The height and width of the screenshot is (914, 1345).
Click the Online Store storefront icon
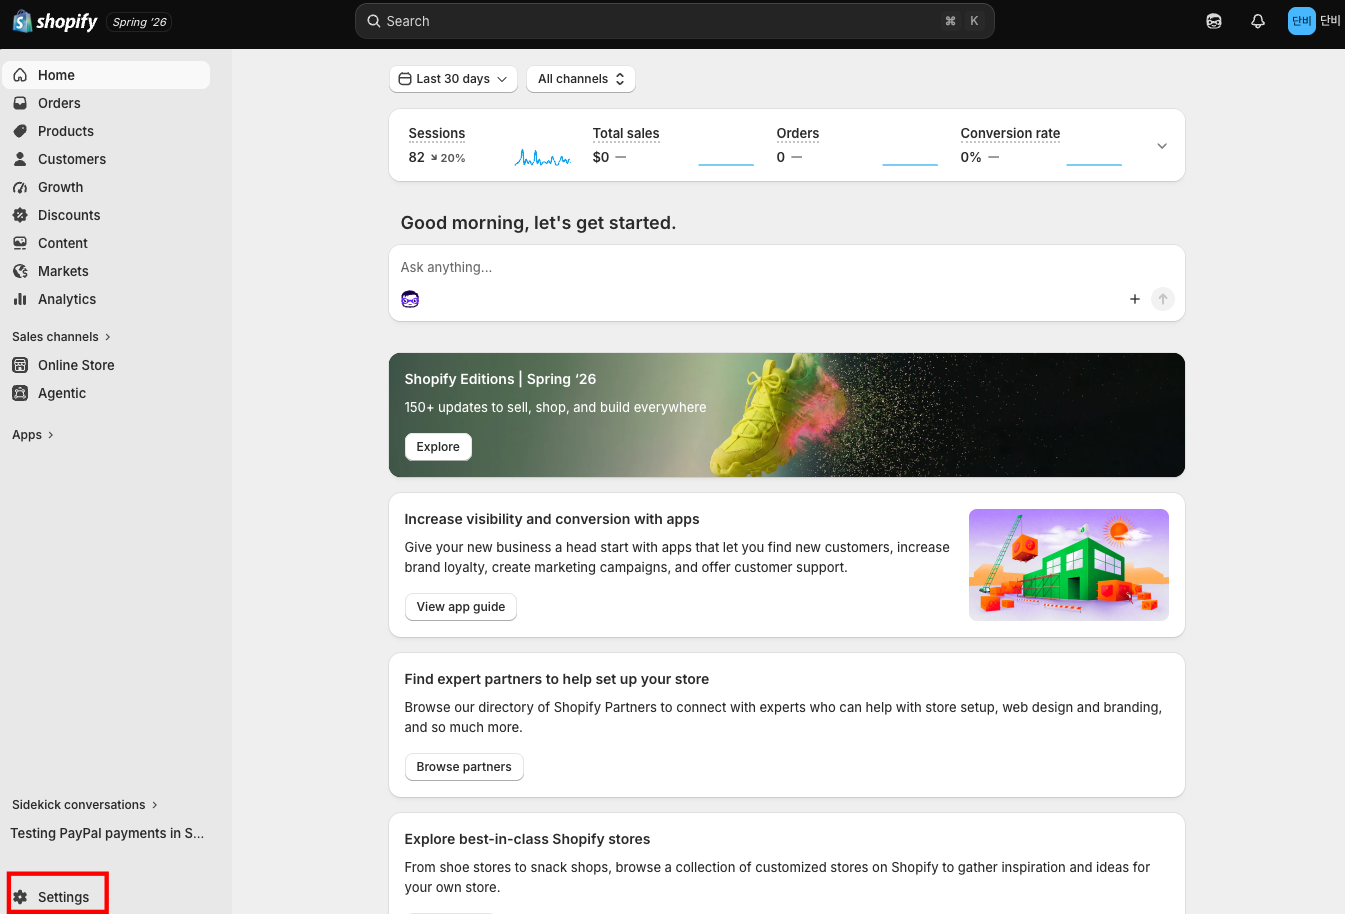coord(20,365)
